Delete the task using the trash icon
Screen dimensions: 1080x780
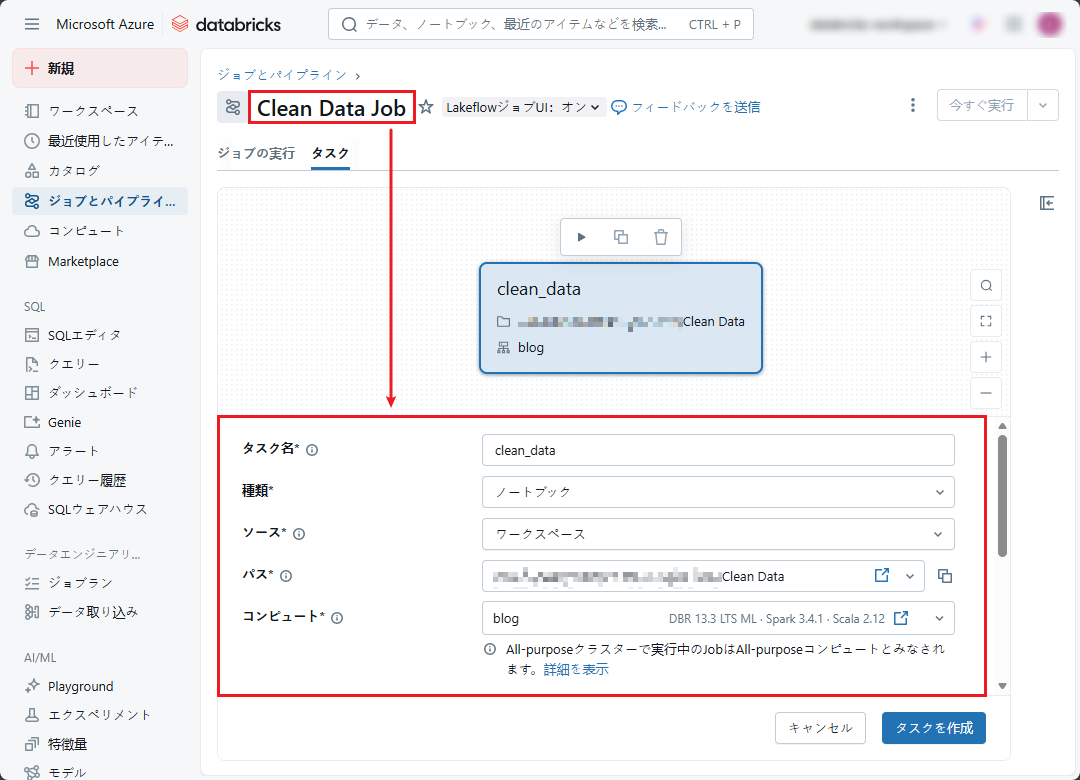pos(660,237)
